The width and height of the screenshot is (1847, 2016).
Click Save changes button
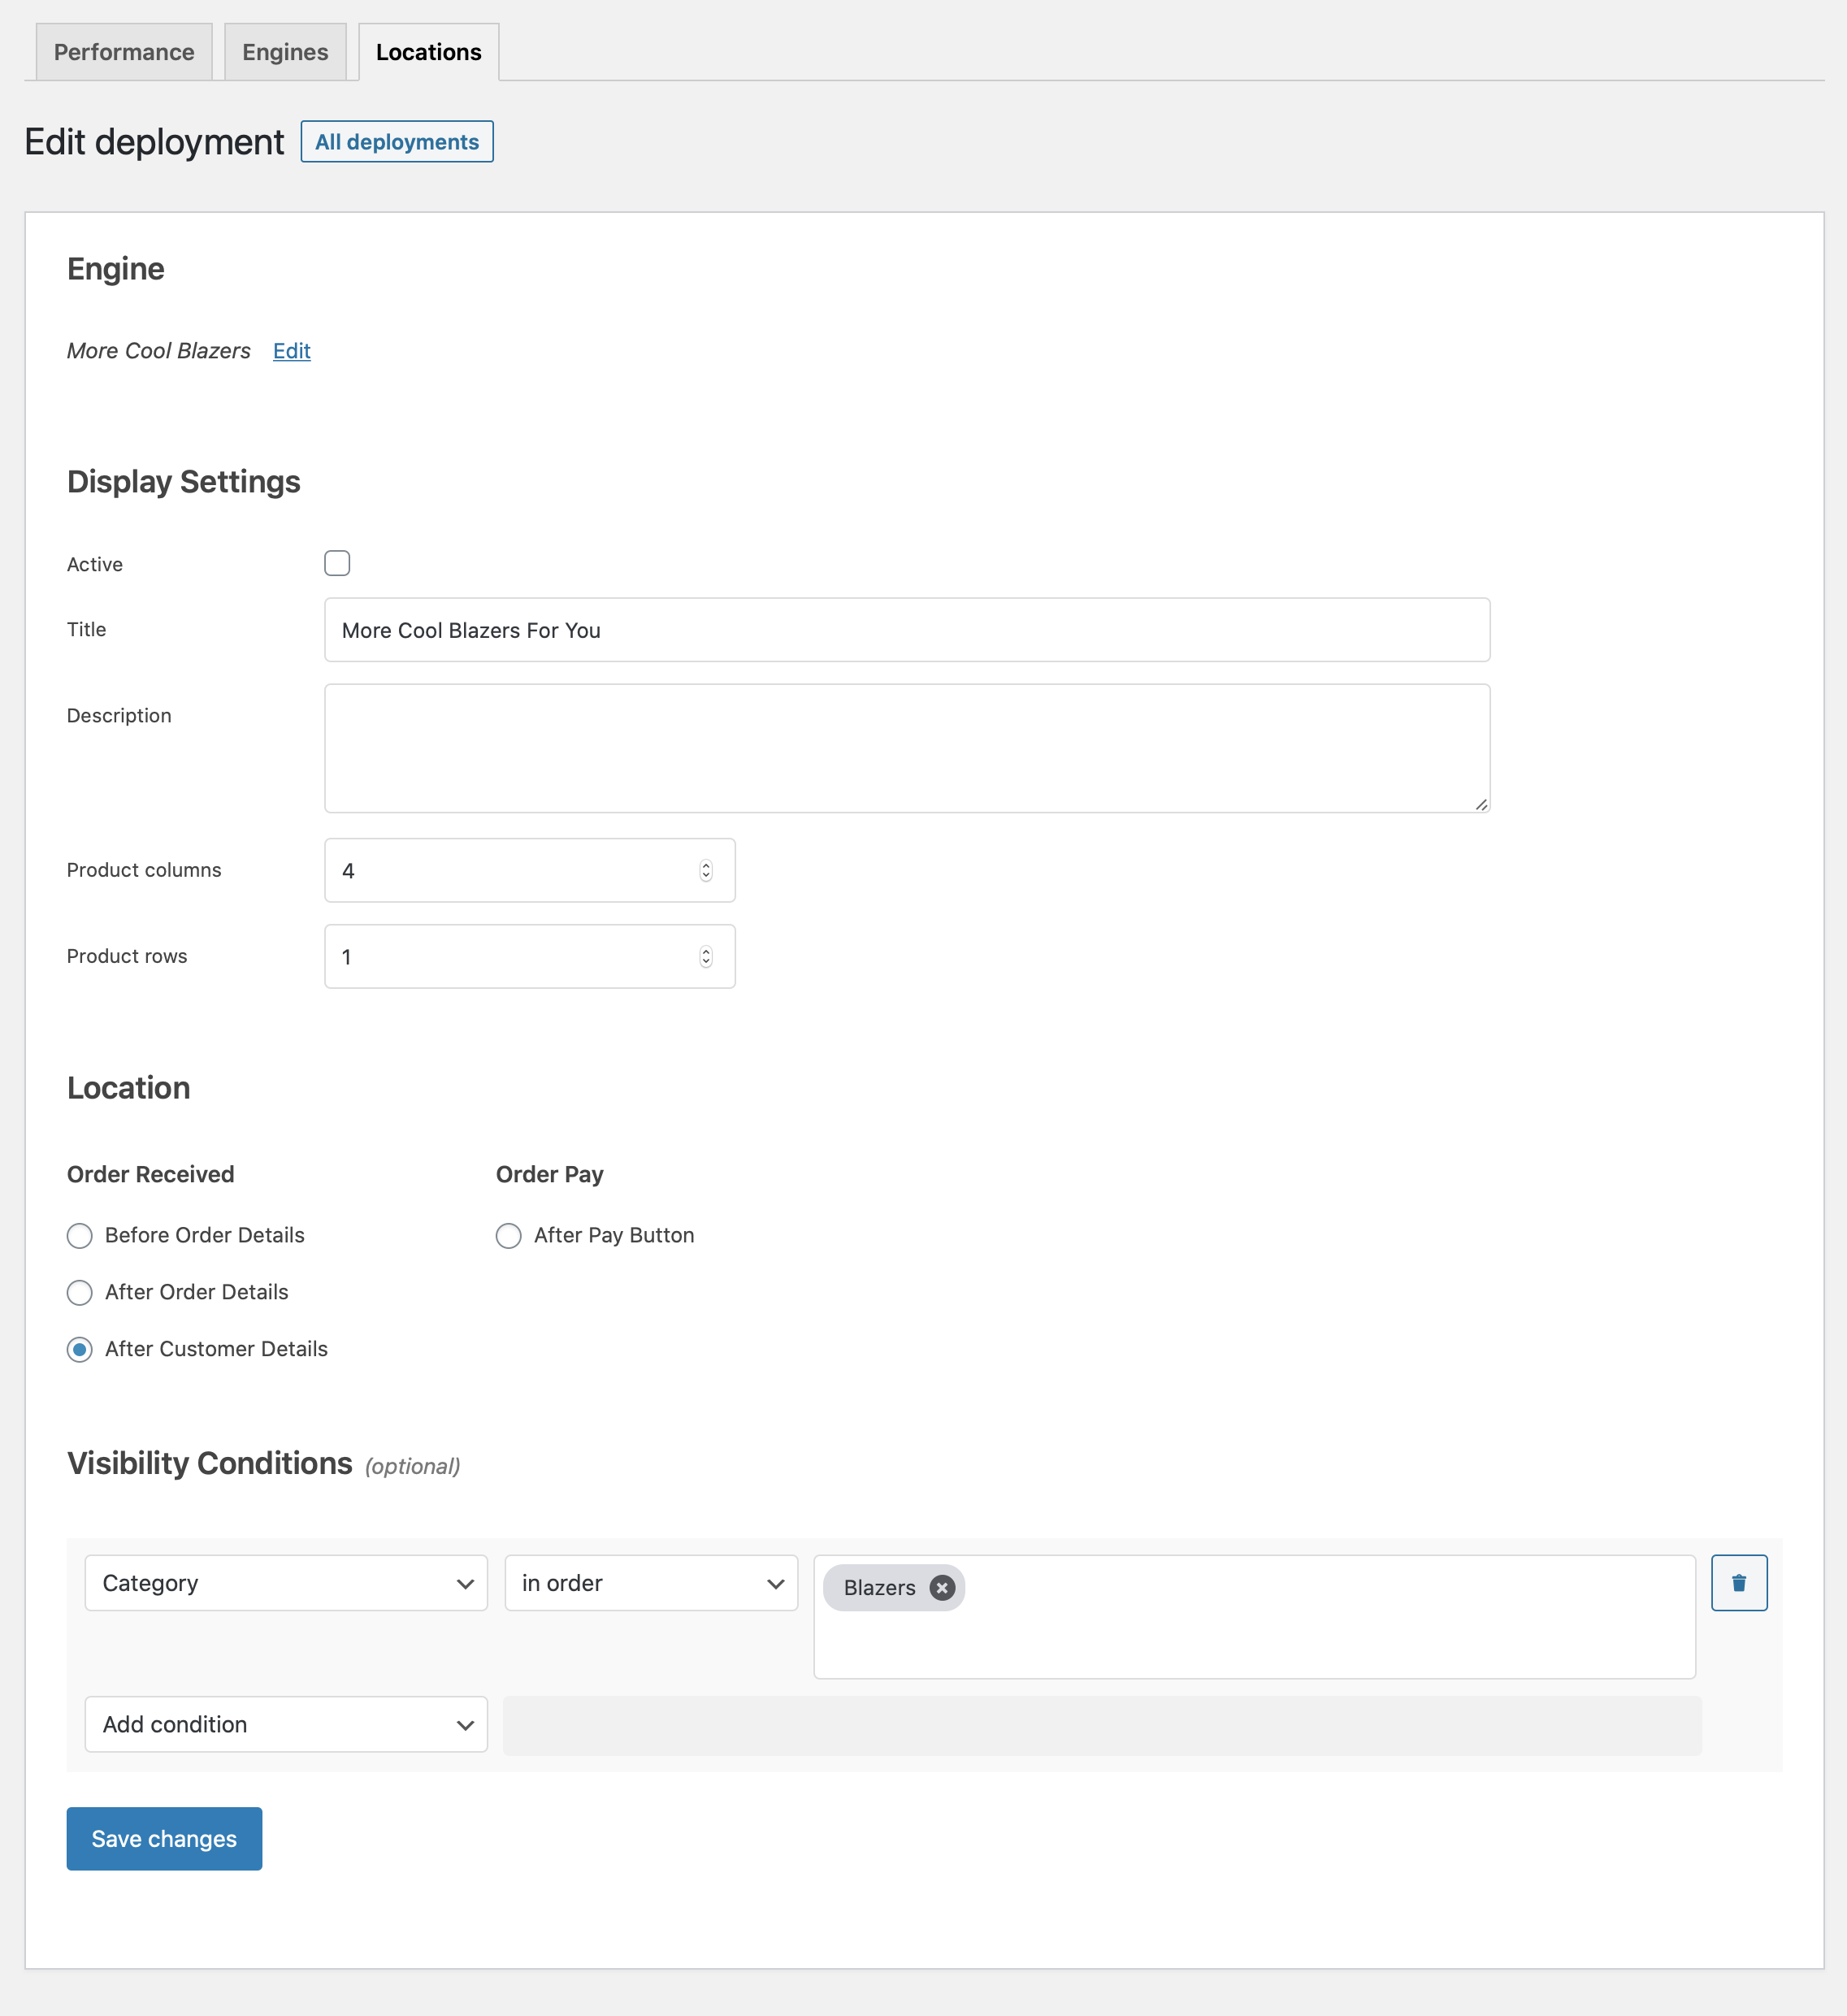point(164,1837)
